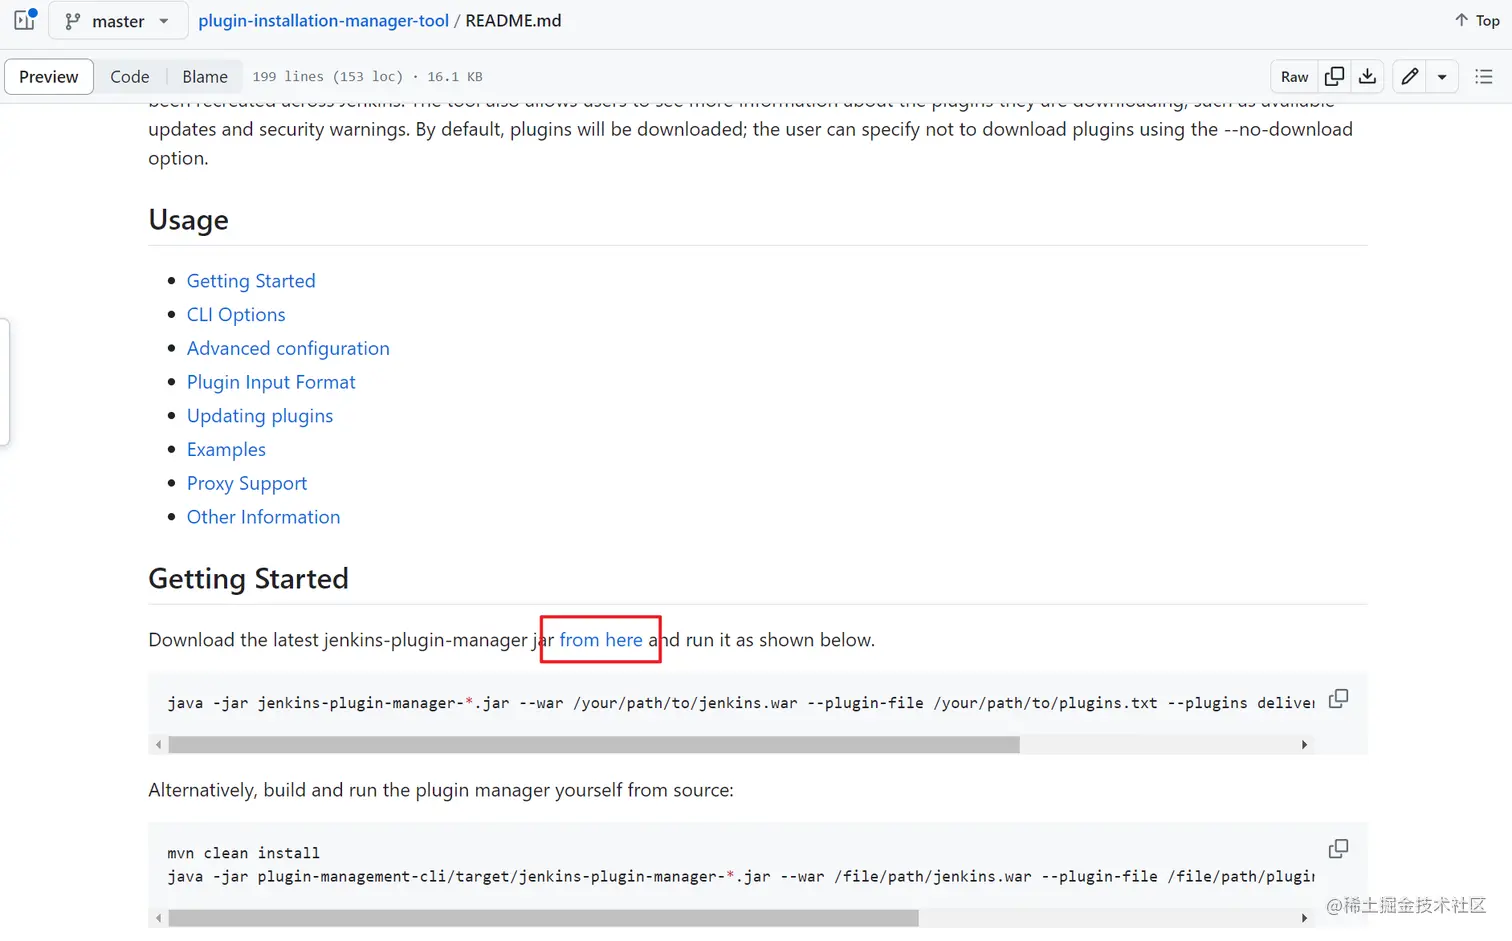Copy raw file contents icon
Viewport: 1512px width, 941px height.
click(1334, 77)
